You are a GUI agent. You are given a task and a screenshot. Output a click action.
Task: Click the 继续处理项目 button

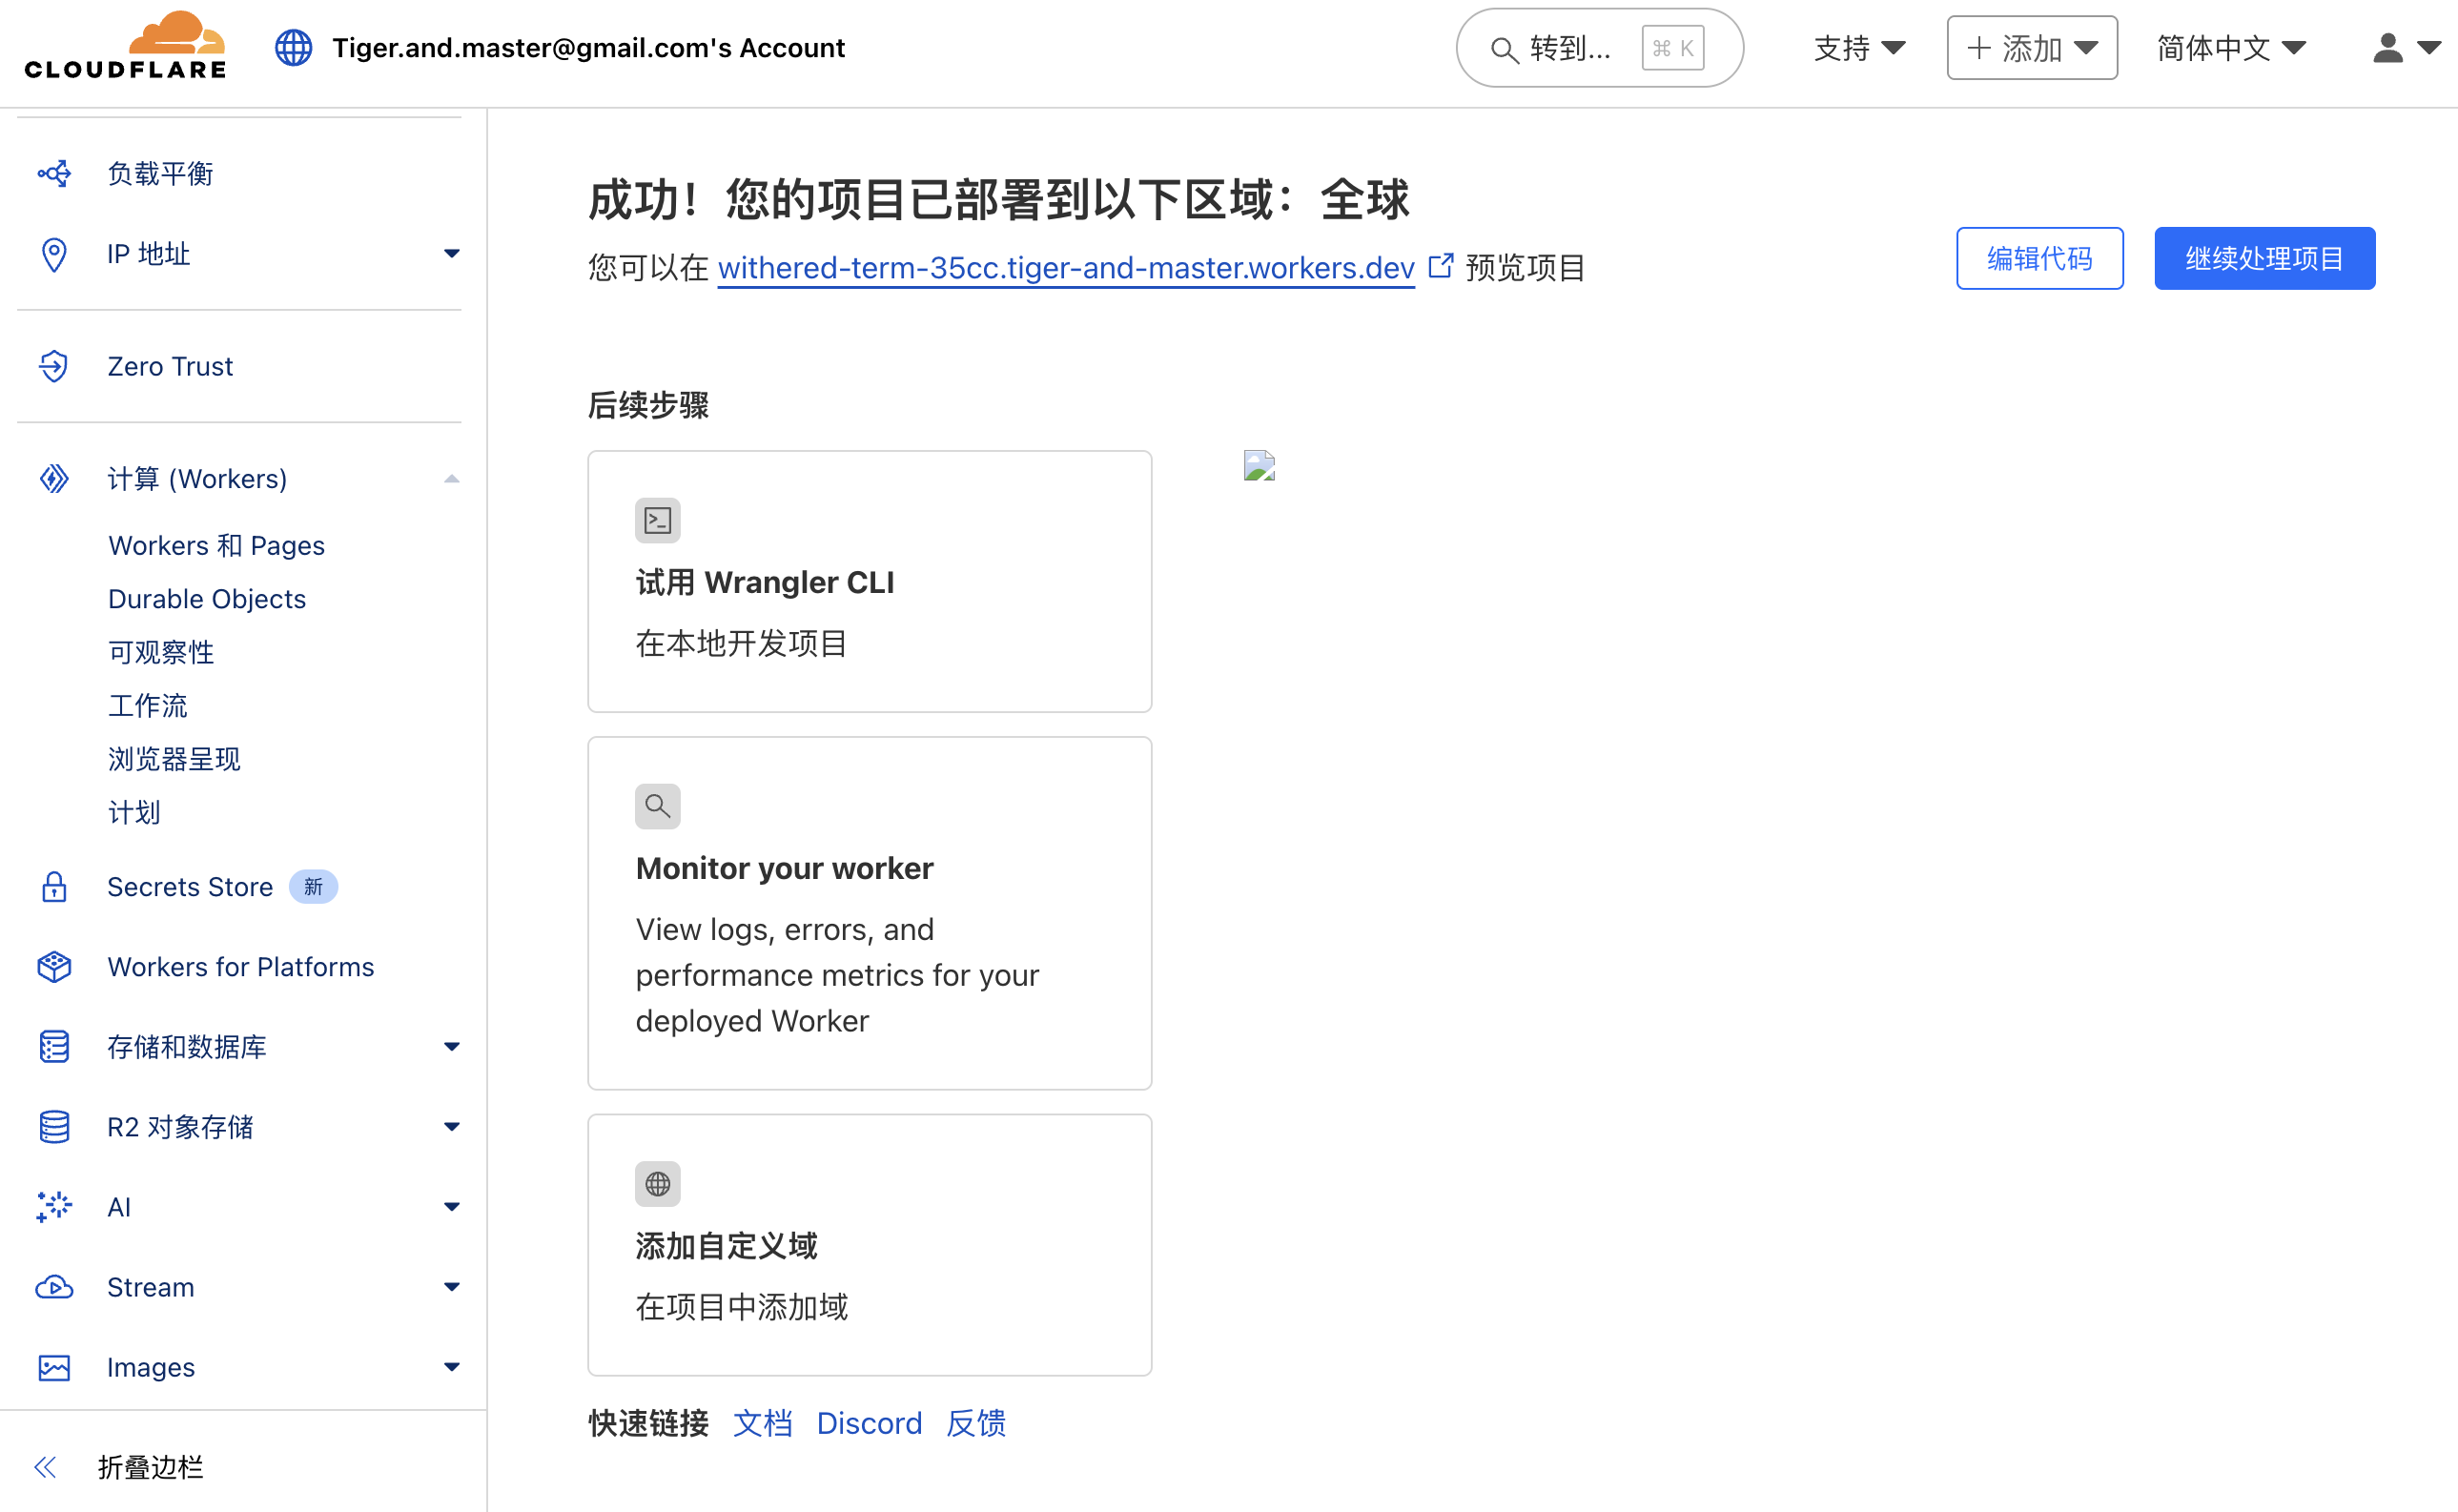pyautogui.click(x=2264, y=259)
